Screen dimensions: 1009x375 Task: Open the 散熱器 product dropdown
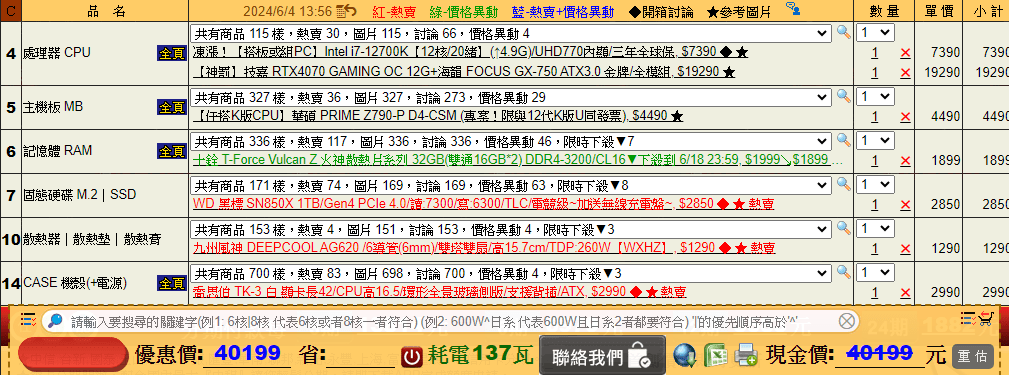tap(511, 229)
